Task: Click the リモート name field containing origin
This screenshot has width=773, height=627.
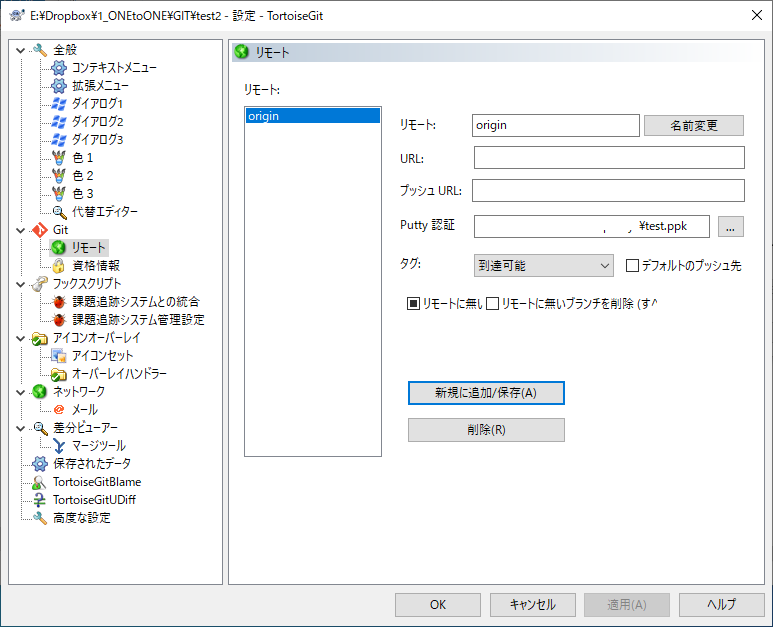Action: [x=556, y=125]
